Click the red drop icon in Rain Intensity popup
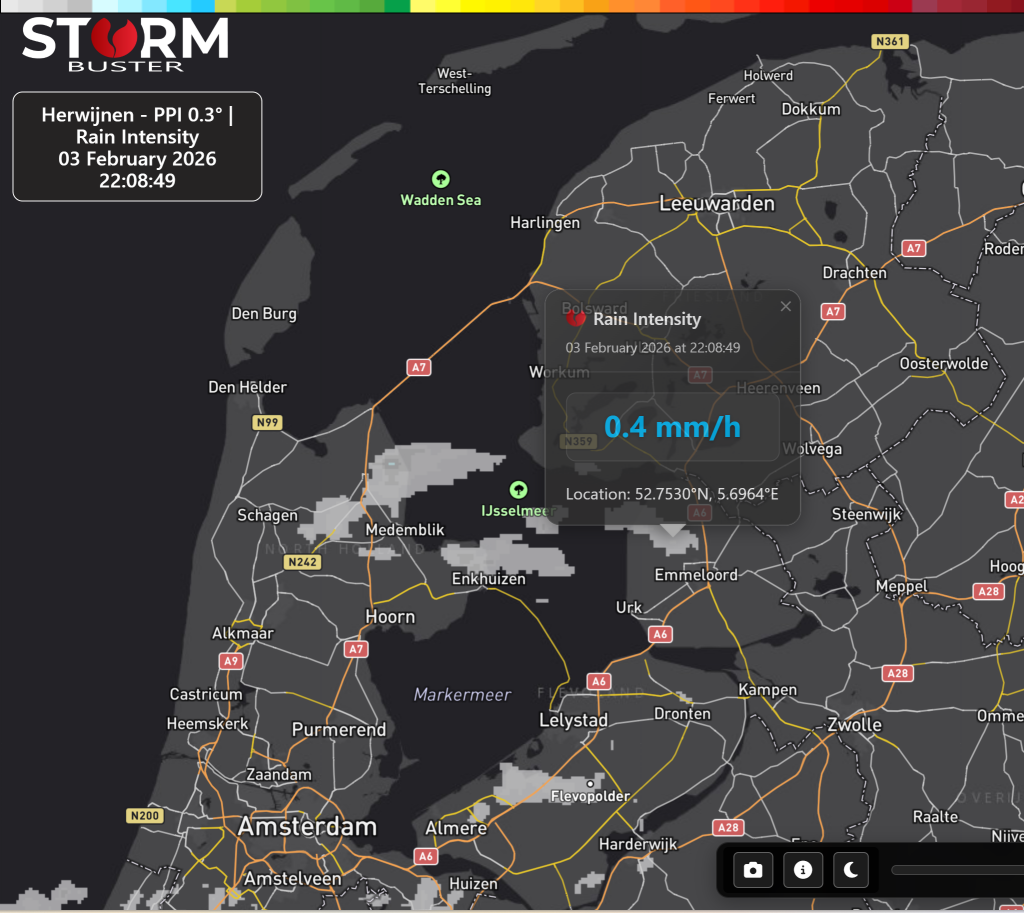Screen dimensions: 1024x913 [x=576, y=318]
